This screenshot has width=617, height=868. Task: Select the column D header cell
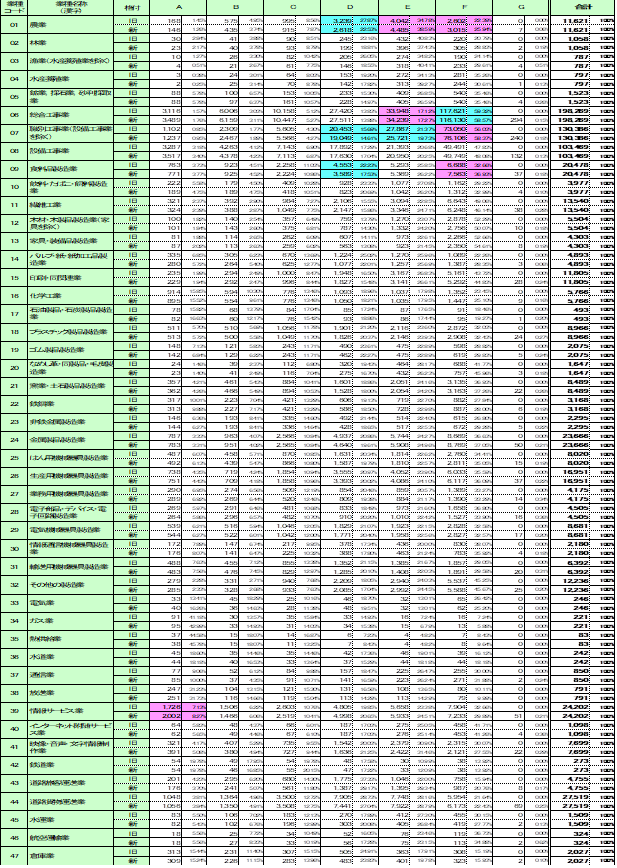click(349, 8)
